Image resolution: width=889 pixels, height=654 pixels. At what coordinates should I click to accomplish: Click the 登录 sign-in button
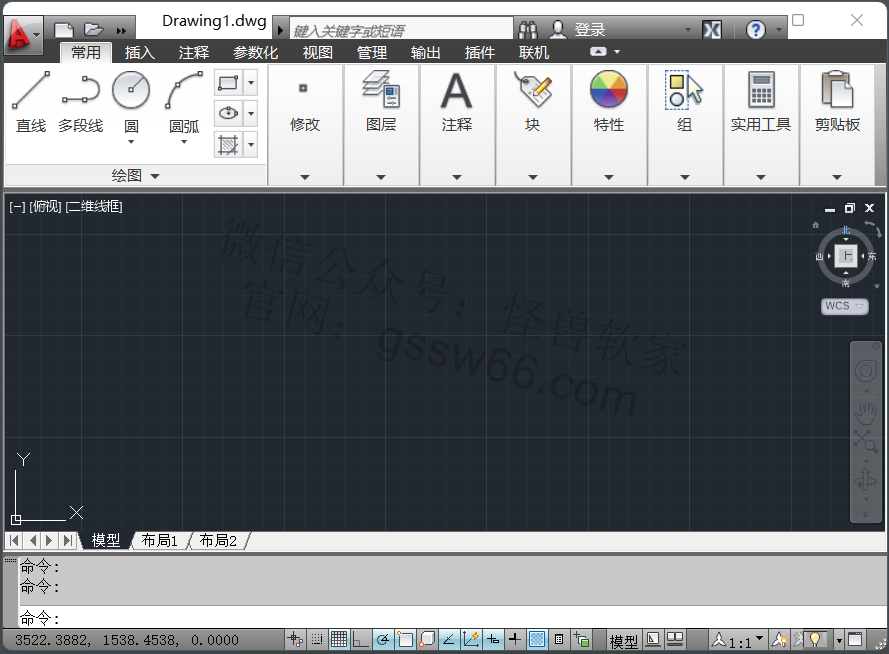tap(590, 30)
